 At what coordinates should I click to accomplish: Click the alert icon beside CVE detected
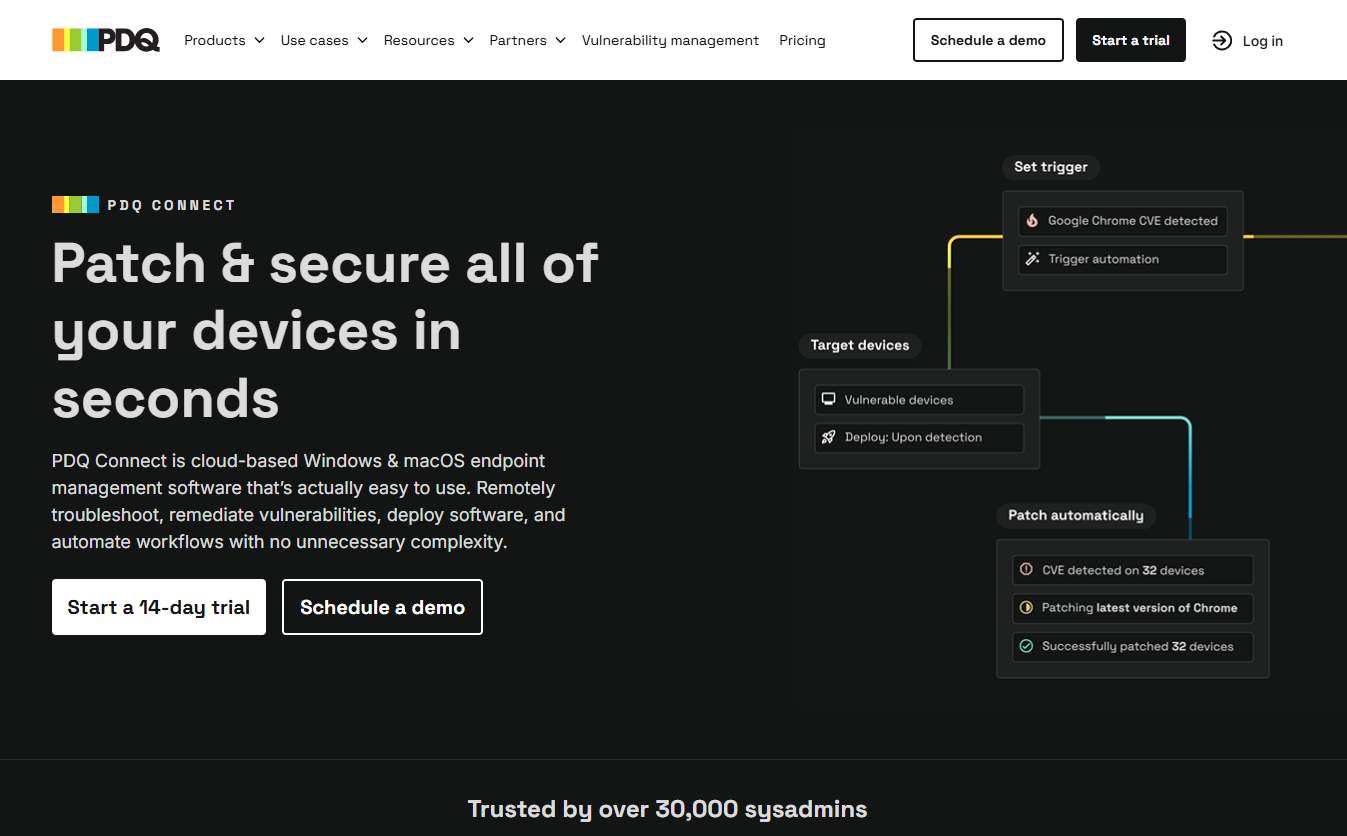coord(1025,570)
